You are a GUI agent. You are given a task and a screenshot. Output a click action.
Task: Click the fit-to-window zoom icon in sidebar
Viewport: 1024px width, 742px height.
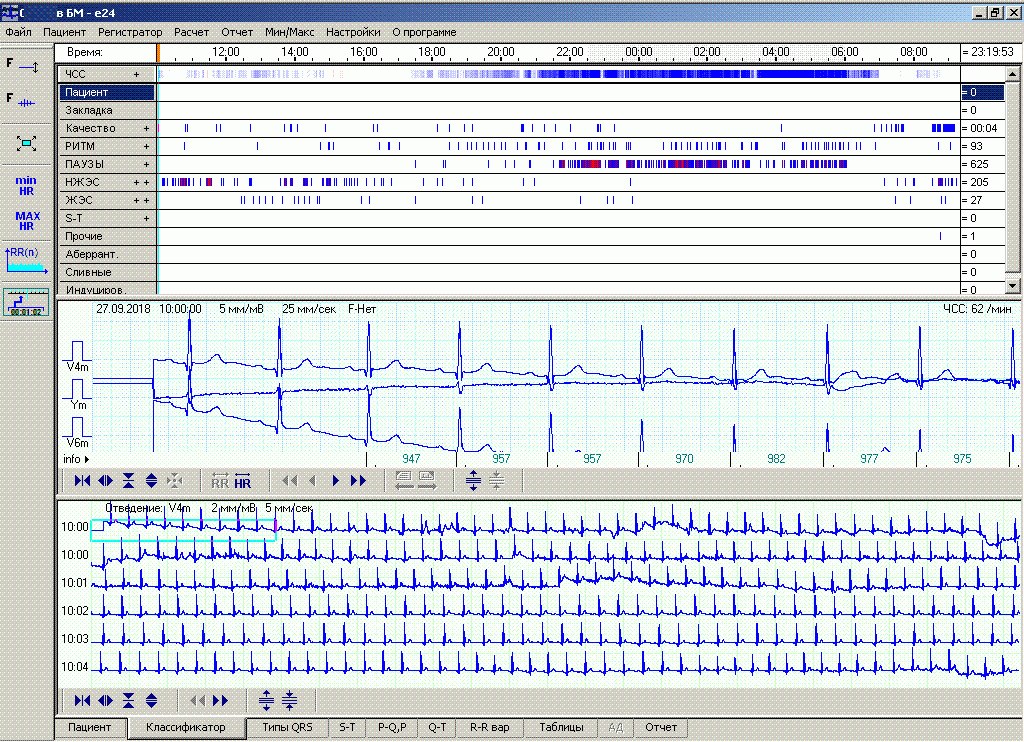[x=26, y=143]
